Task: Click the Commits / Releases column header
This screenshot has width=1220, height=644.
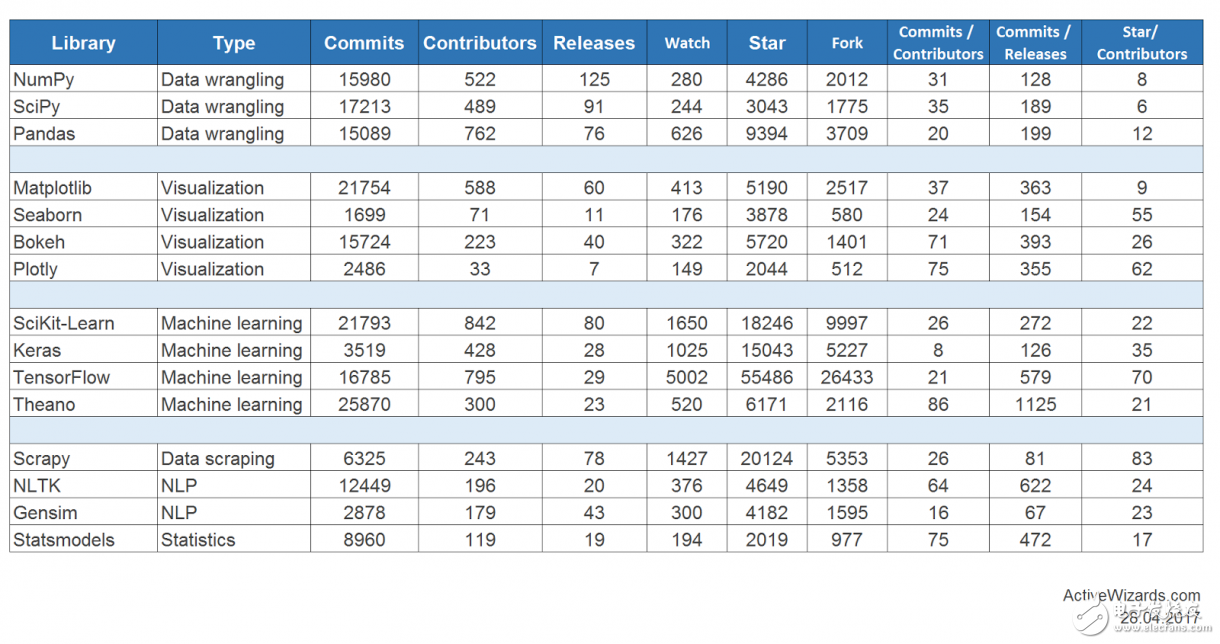Action: (x=1035, y=43)
